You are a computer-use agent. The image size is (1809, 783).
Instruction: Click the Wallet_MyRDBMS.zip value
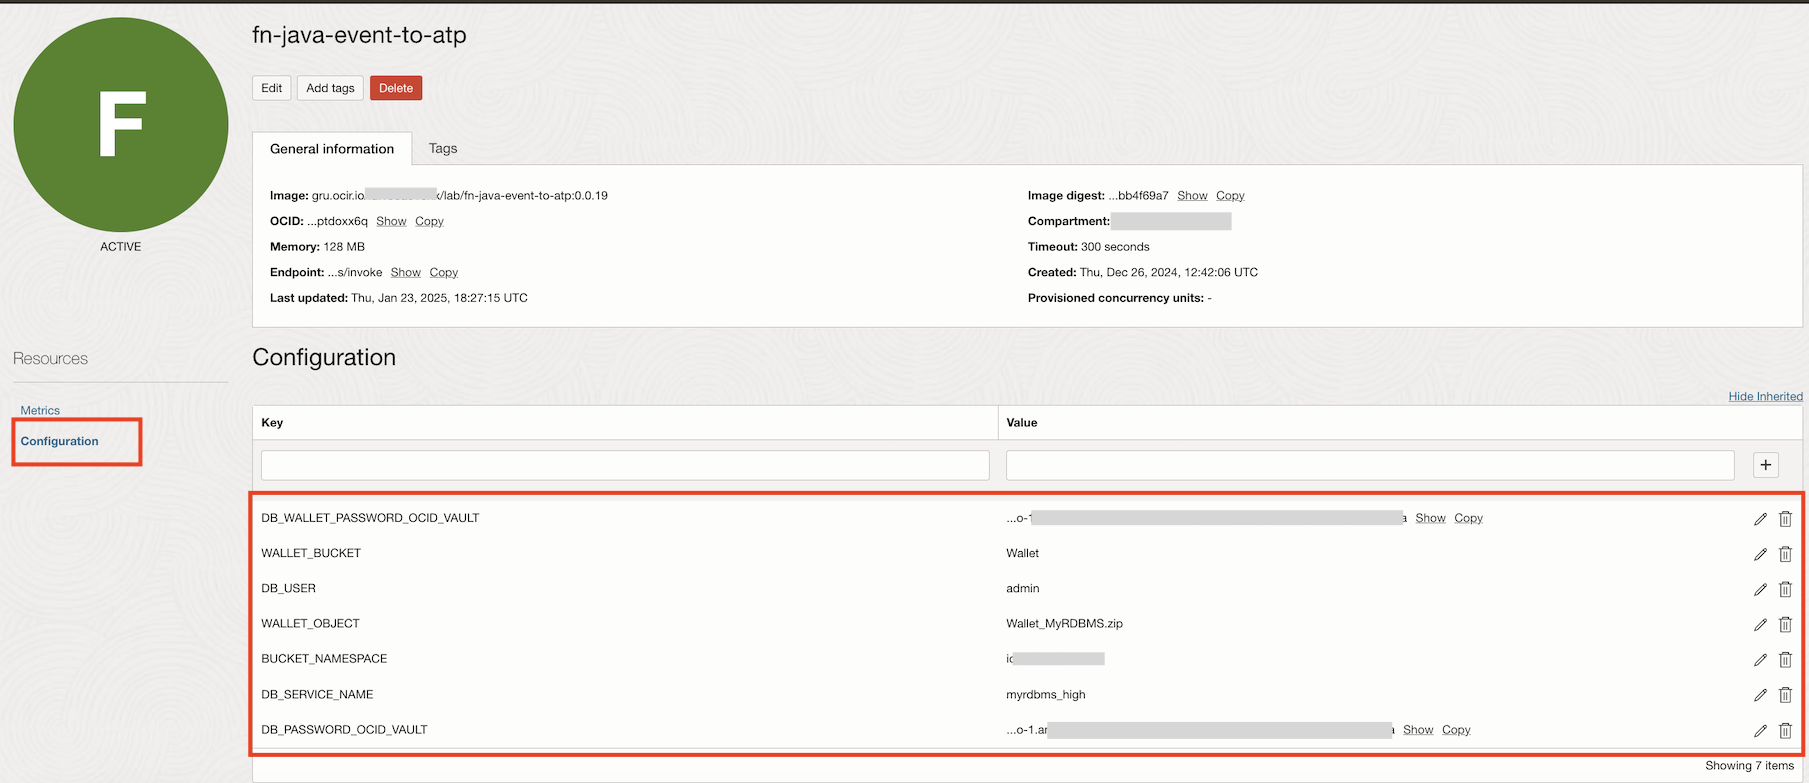pos(1064,624)
